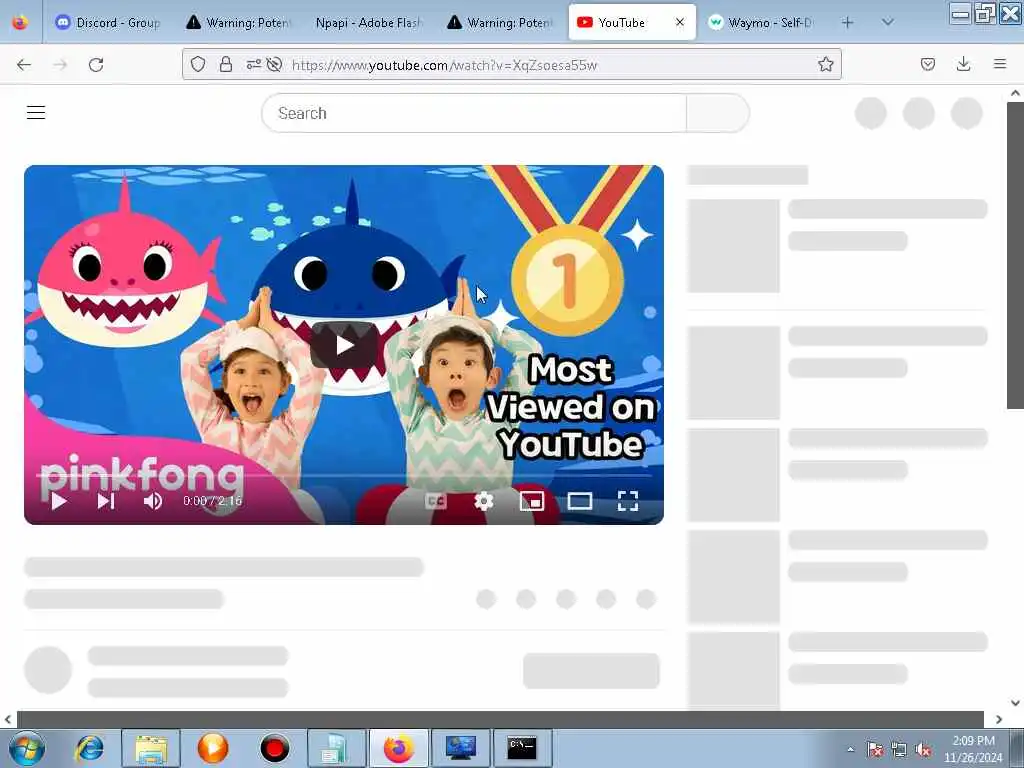Viewport: 1024px width, 768px height.
Task: View site security padlock information
Action: coord(226,64)
